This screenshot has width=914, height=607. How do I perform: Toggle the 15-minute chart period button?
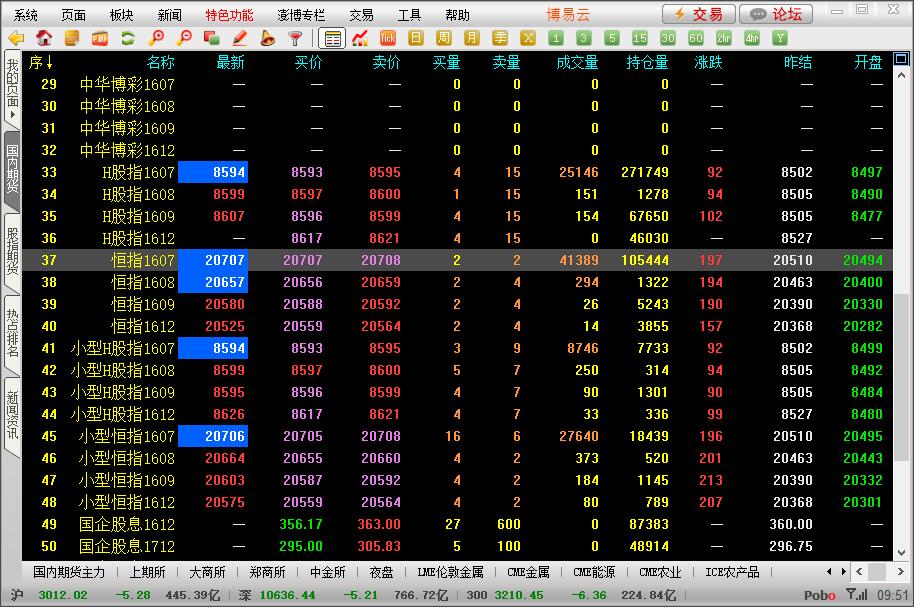[640, 38]
